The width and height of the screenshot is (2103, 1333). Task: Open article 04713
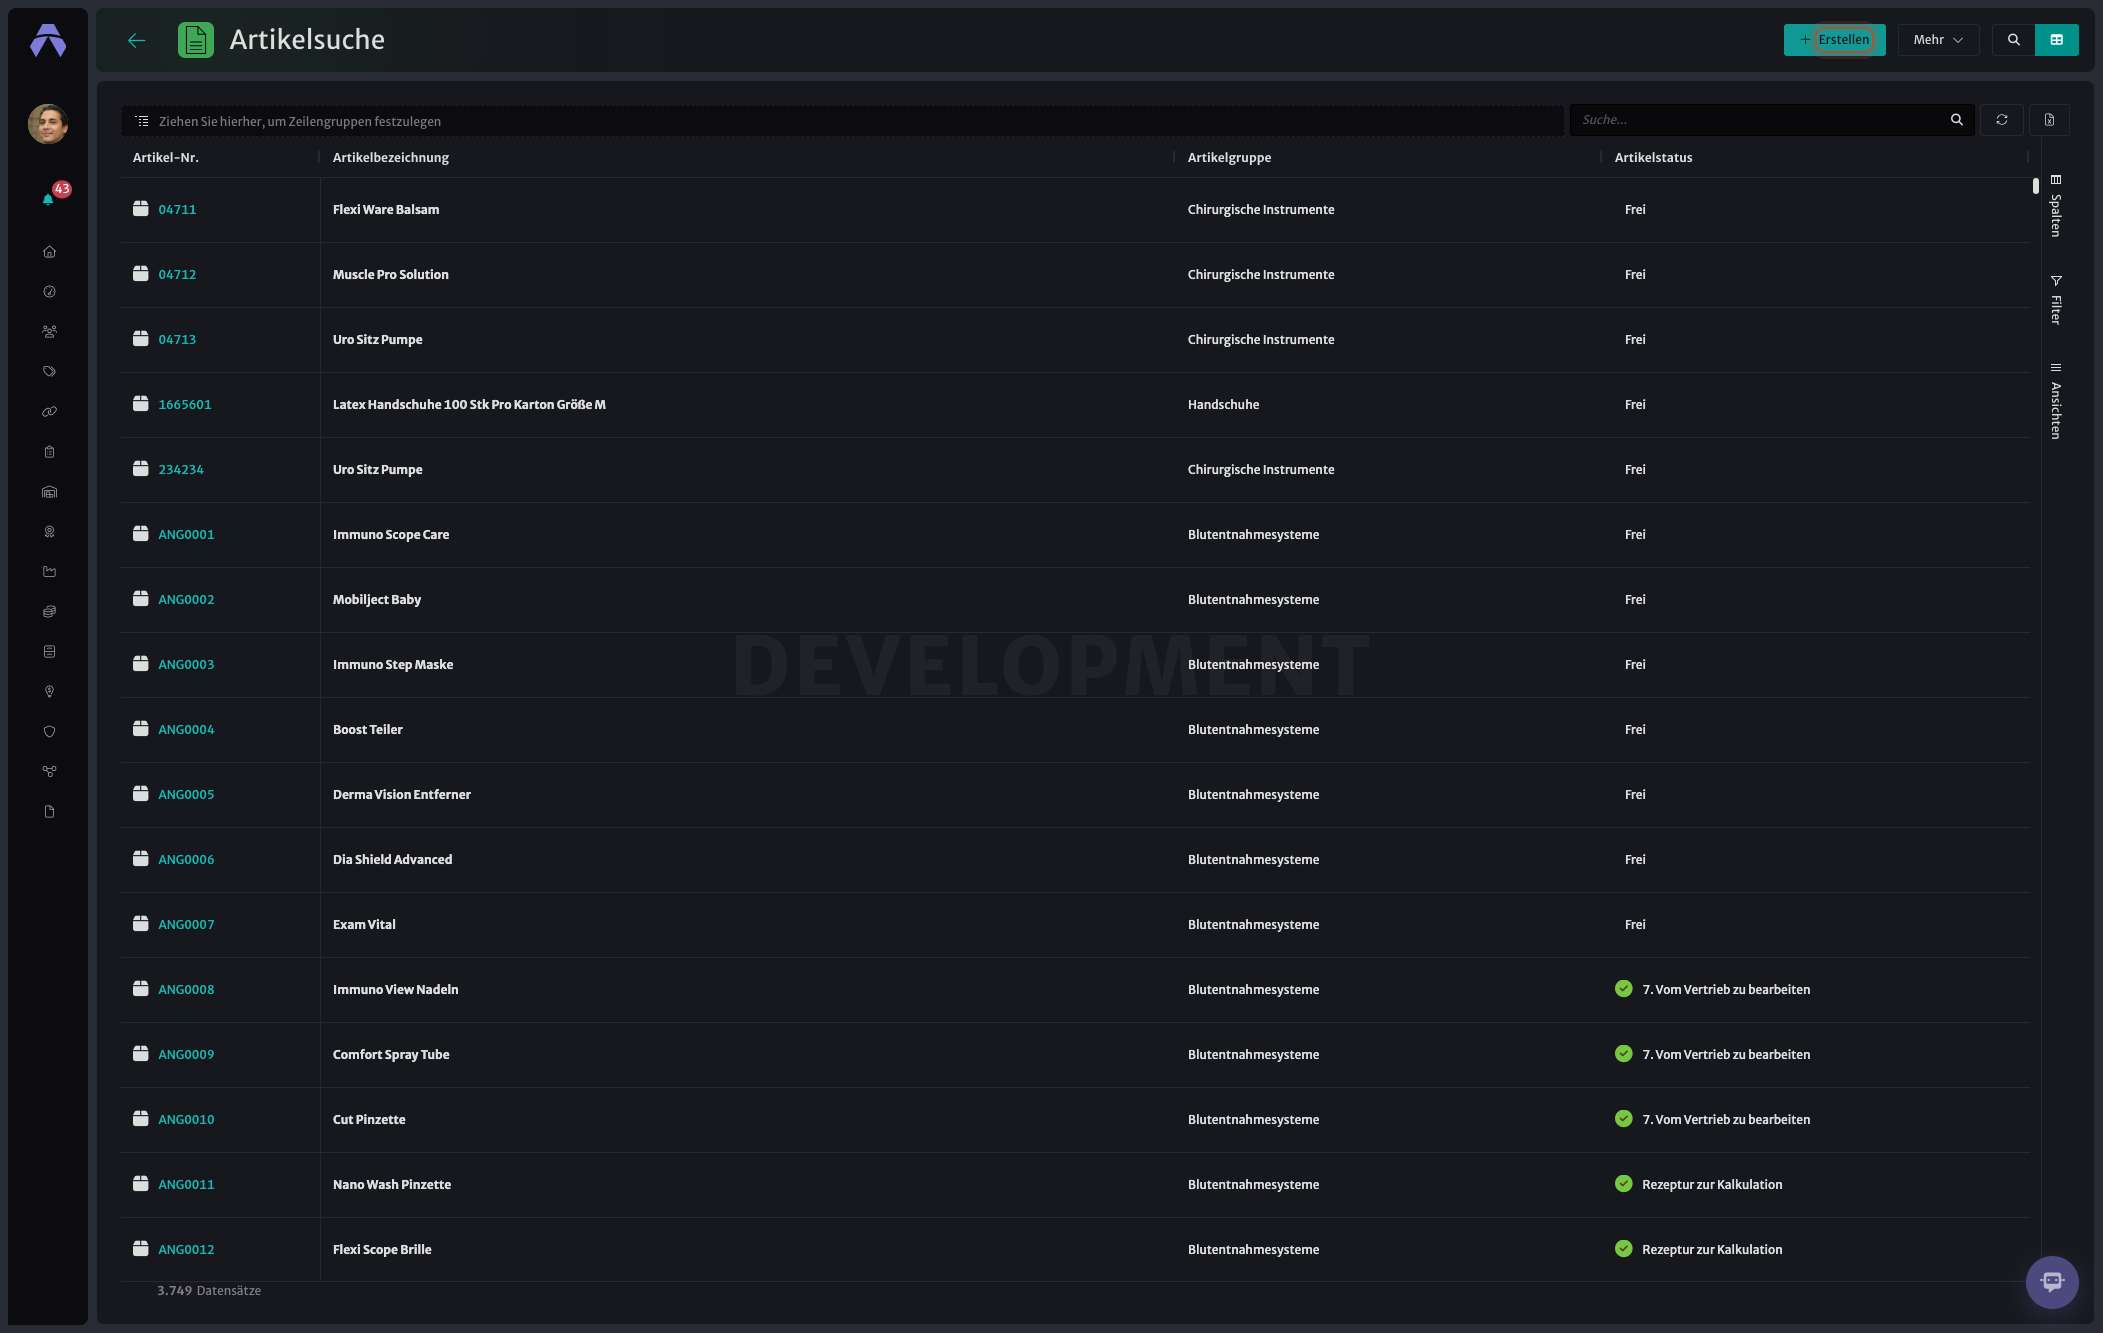[177, 339]
